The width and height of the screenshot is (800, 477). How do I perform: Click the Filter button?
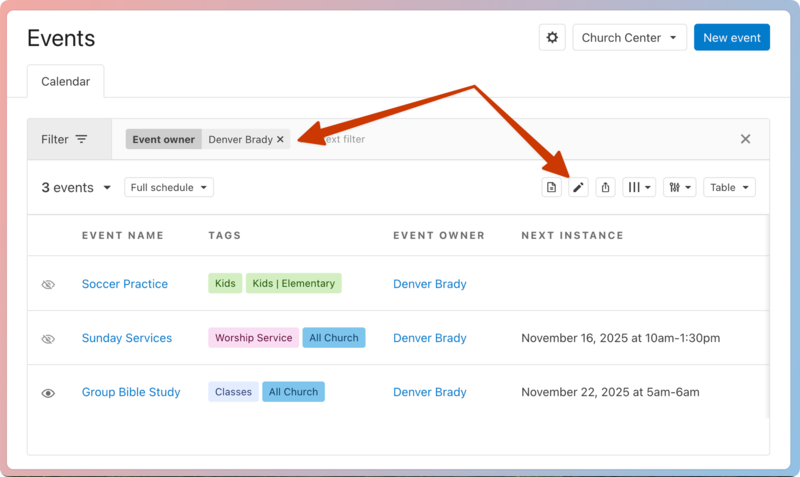coord(65,139)
